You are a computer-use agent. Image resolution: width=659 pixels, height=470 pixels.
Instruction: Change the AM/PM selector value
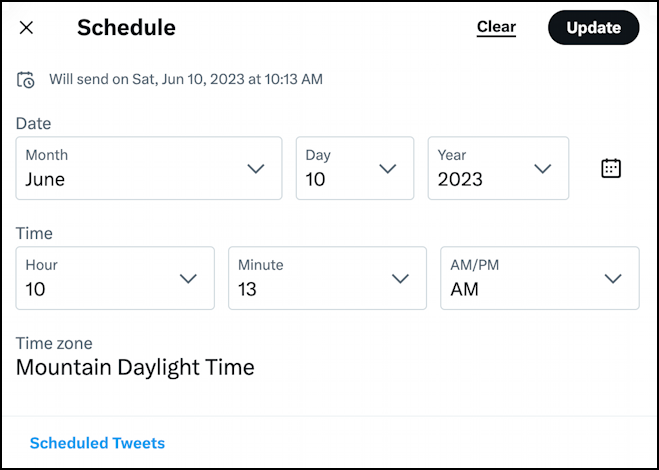pos(540,278)
